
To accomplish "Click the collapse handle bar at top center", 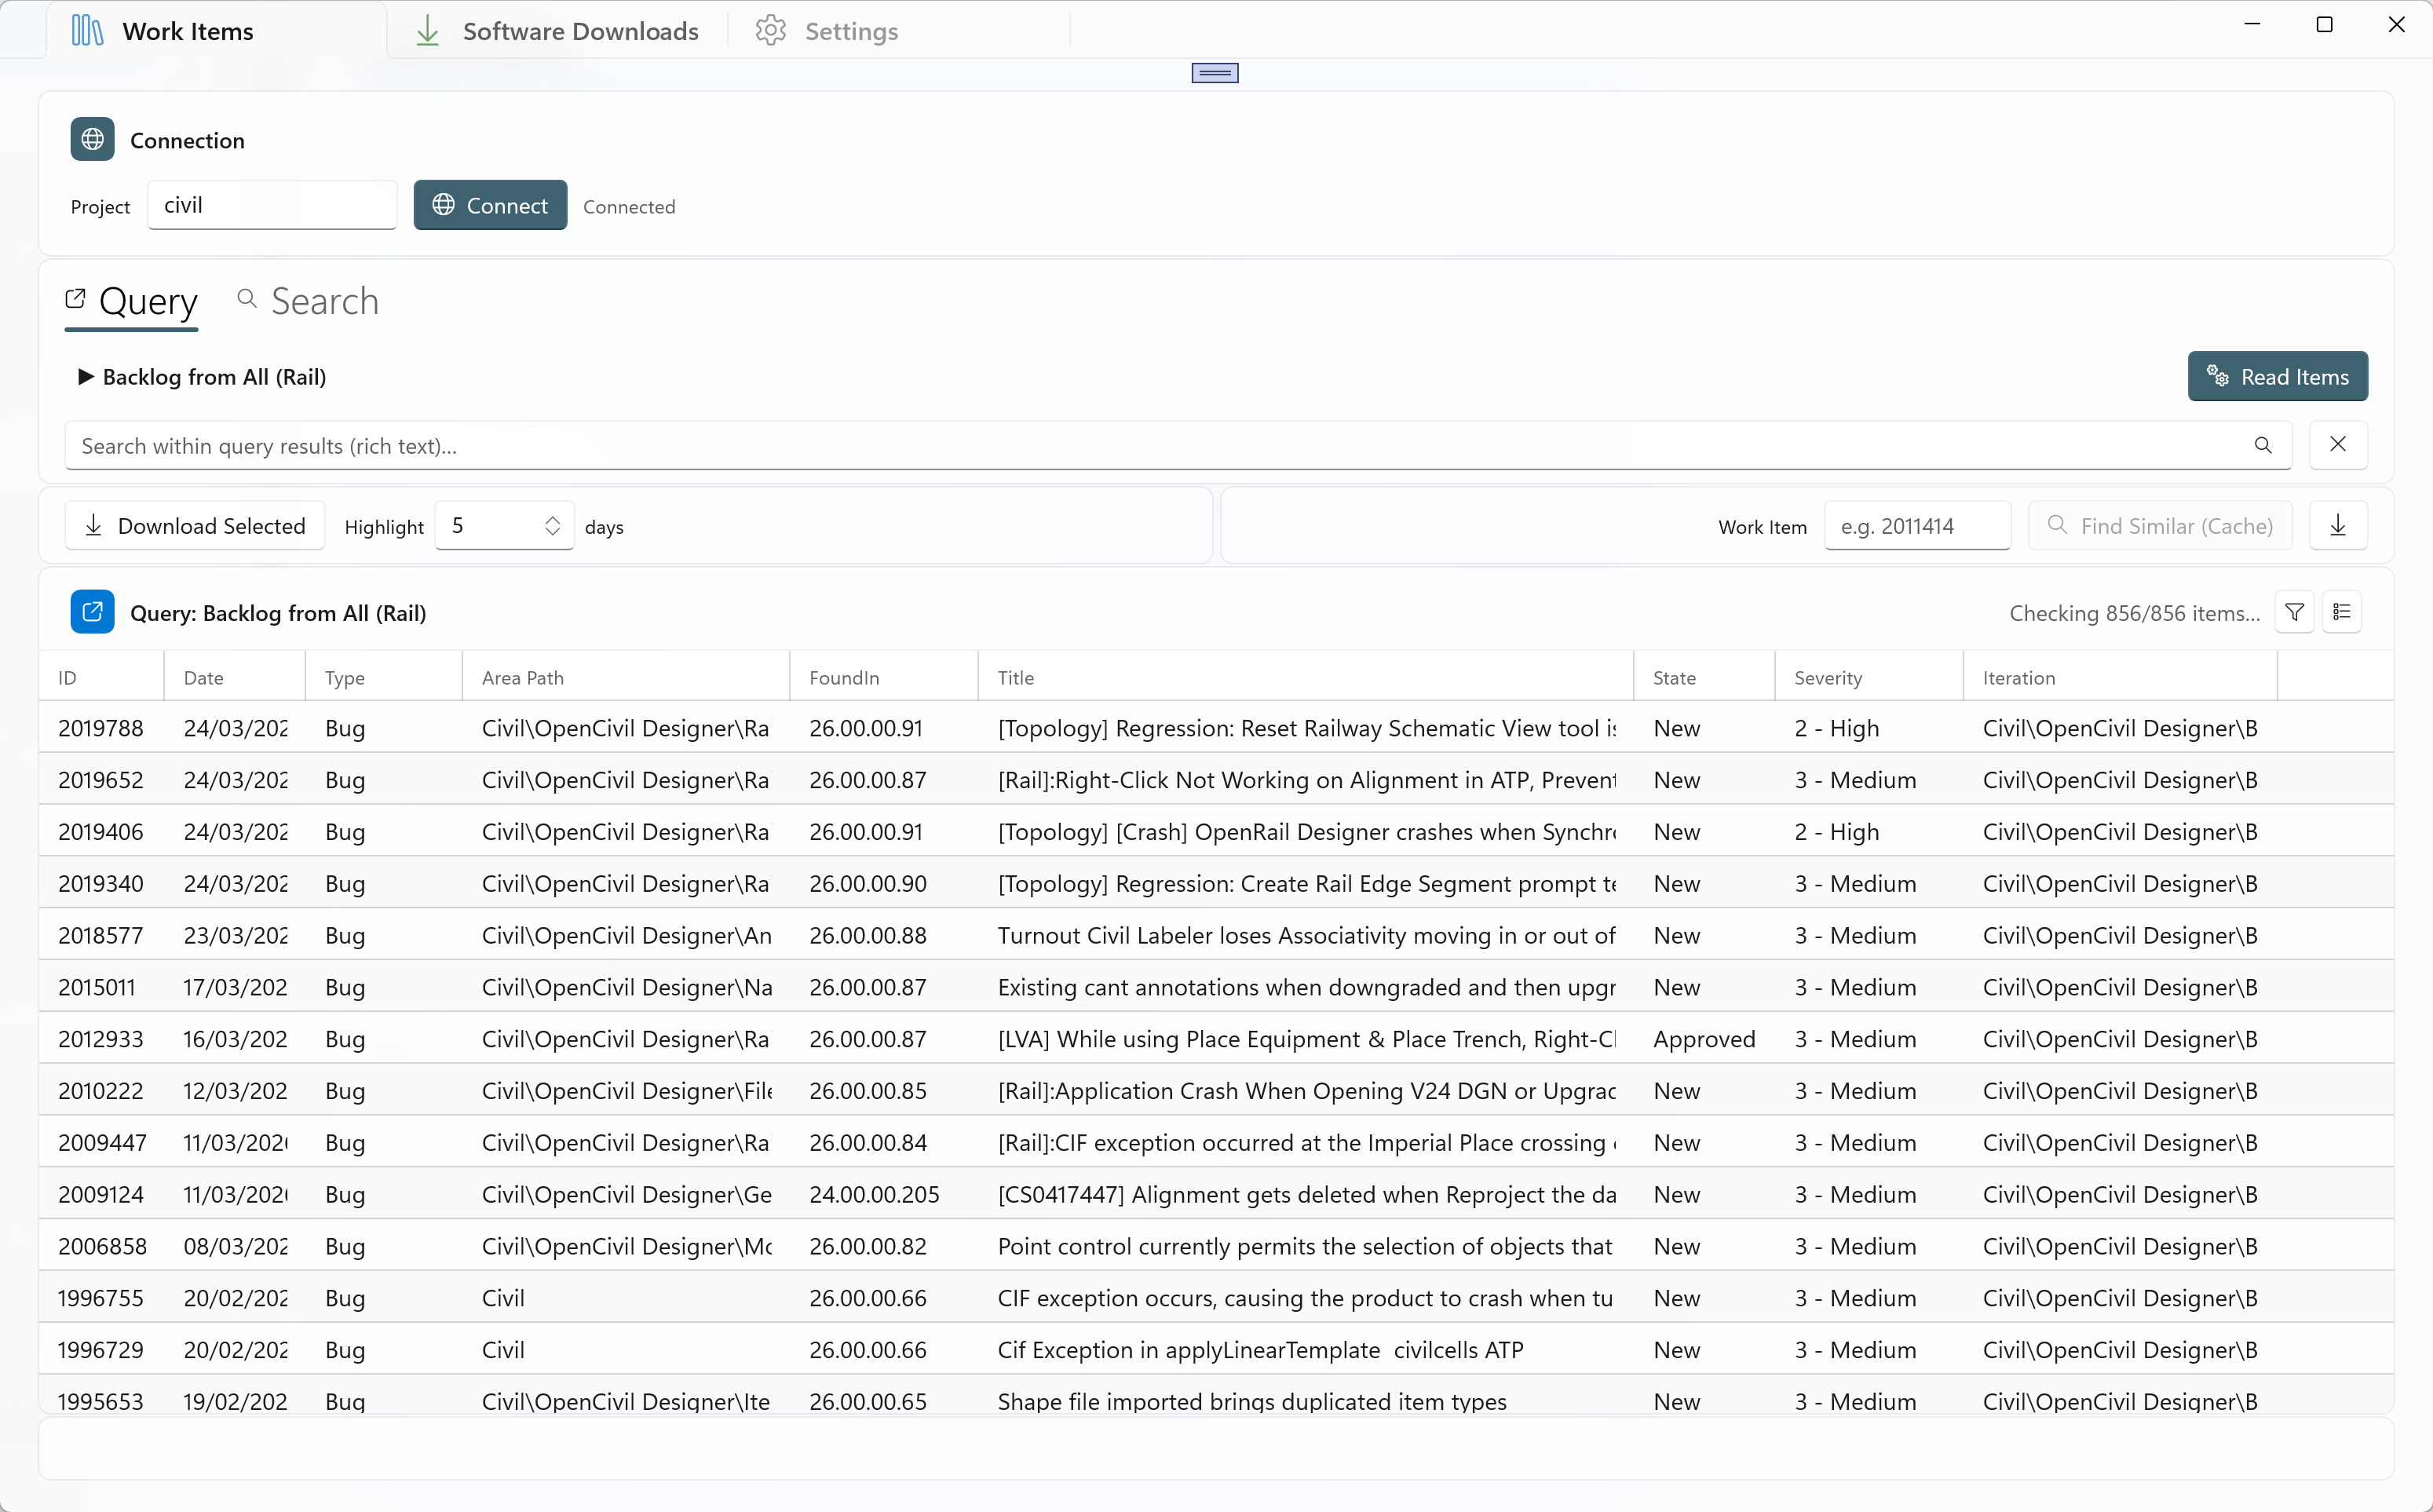I will pos(1214,73).
